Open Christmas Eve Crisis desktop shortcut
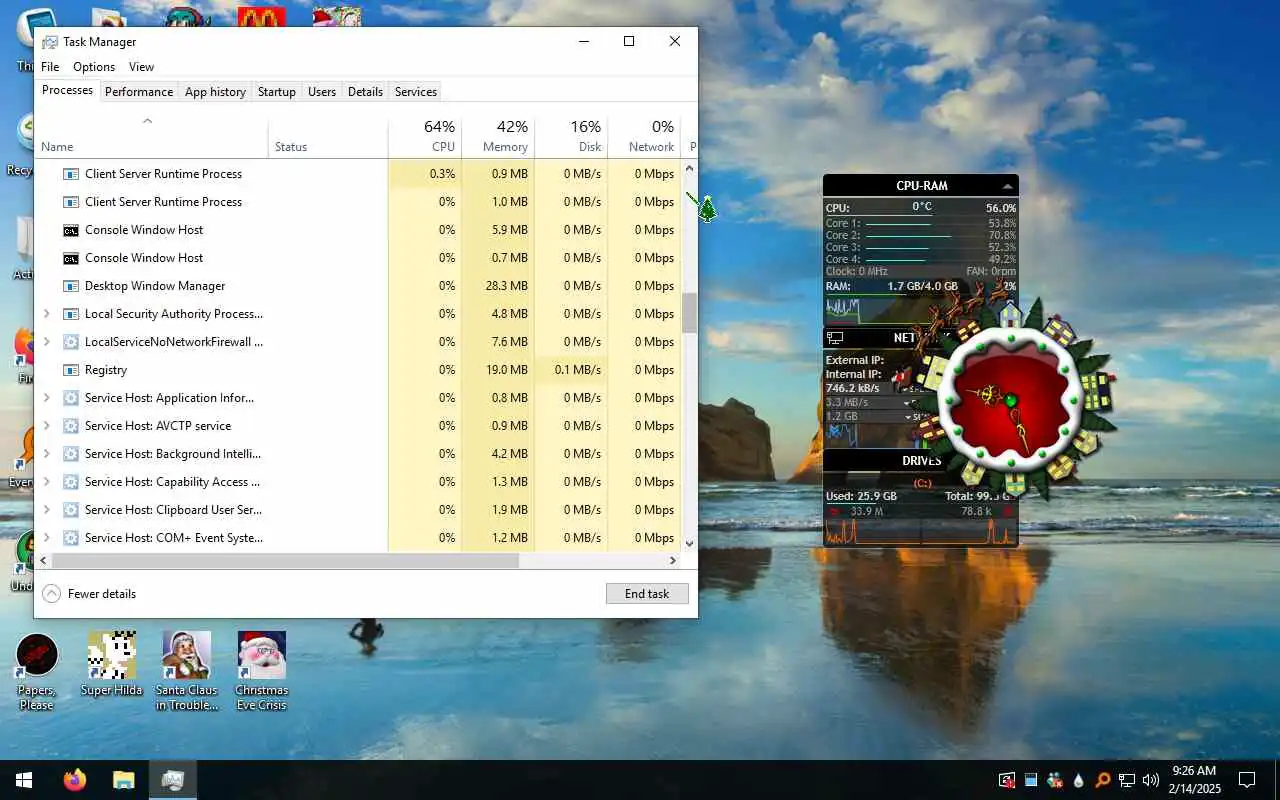 point(261,670)
